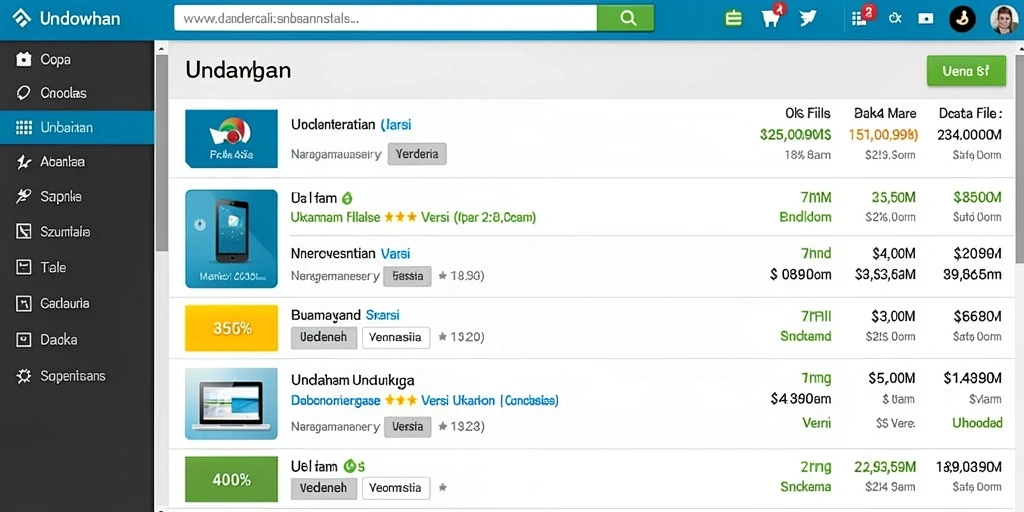The width and height of the screenshot is (1024, 512).
Task: Open Sapnke in the sidebar
Action: (x=77, y=196)
